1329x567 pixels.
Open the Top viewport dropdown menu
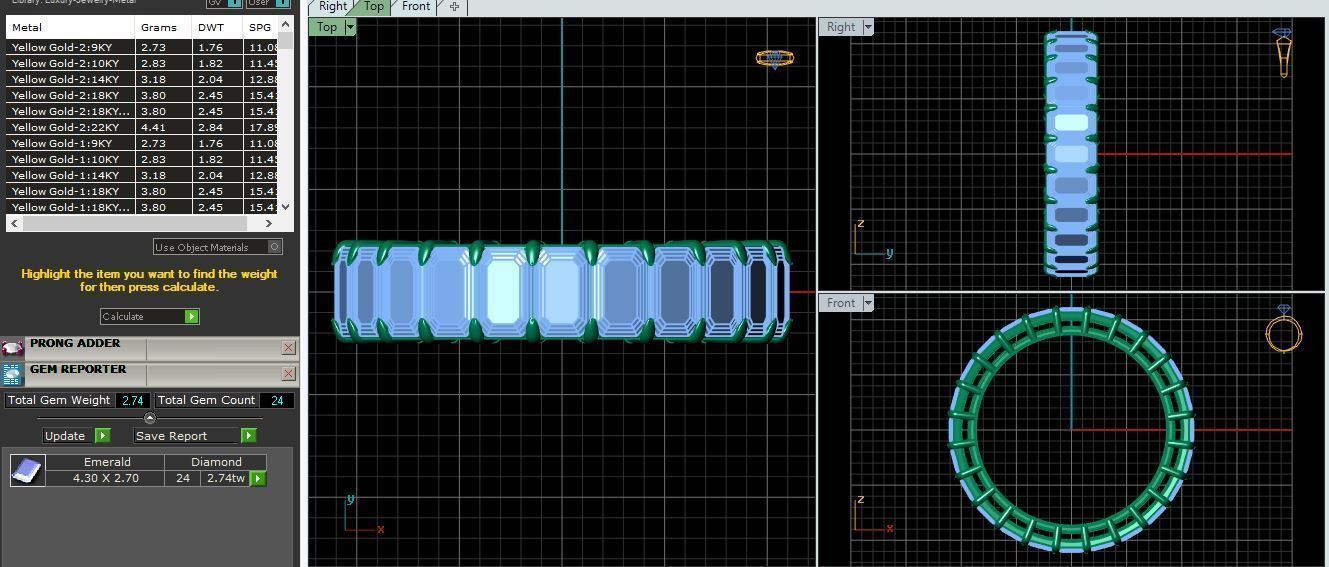350,27
